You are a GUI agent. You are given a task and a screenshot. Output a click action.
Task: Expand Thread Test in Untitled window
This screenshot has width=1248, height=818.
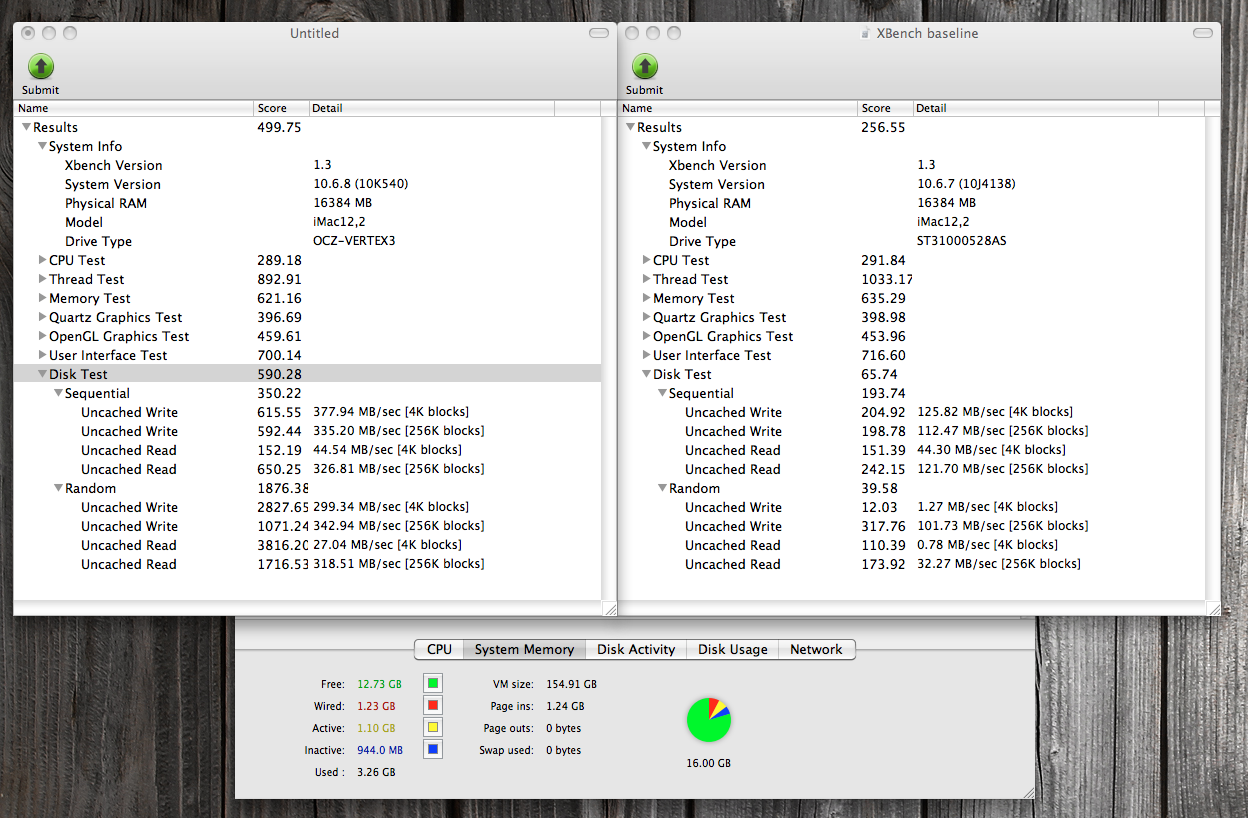click(x=42, y=279)
